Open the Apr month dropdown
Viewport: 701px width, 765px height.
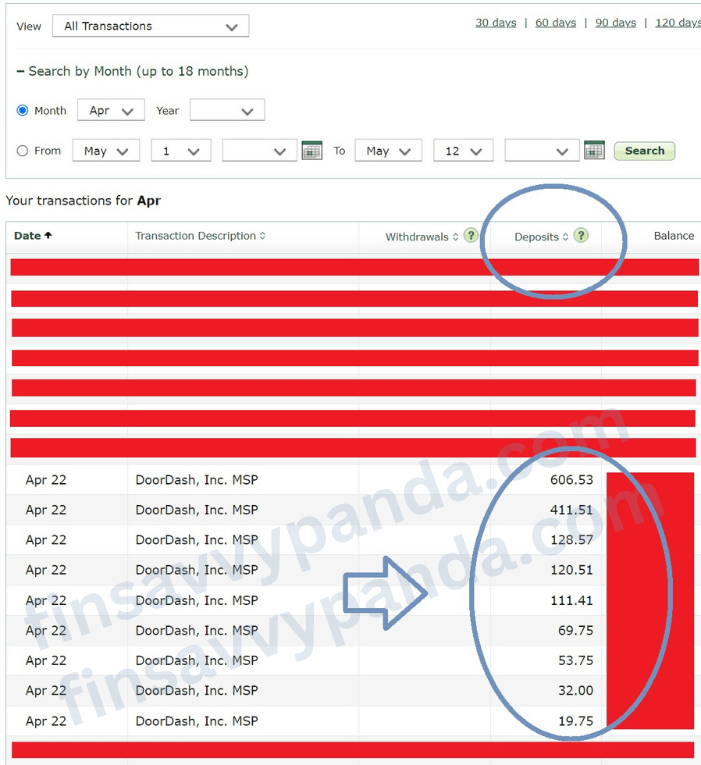111,110
